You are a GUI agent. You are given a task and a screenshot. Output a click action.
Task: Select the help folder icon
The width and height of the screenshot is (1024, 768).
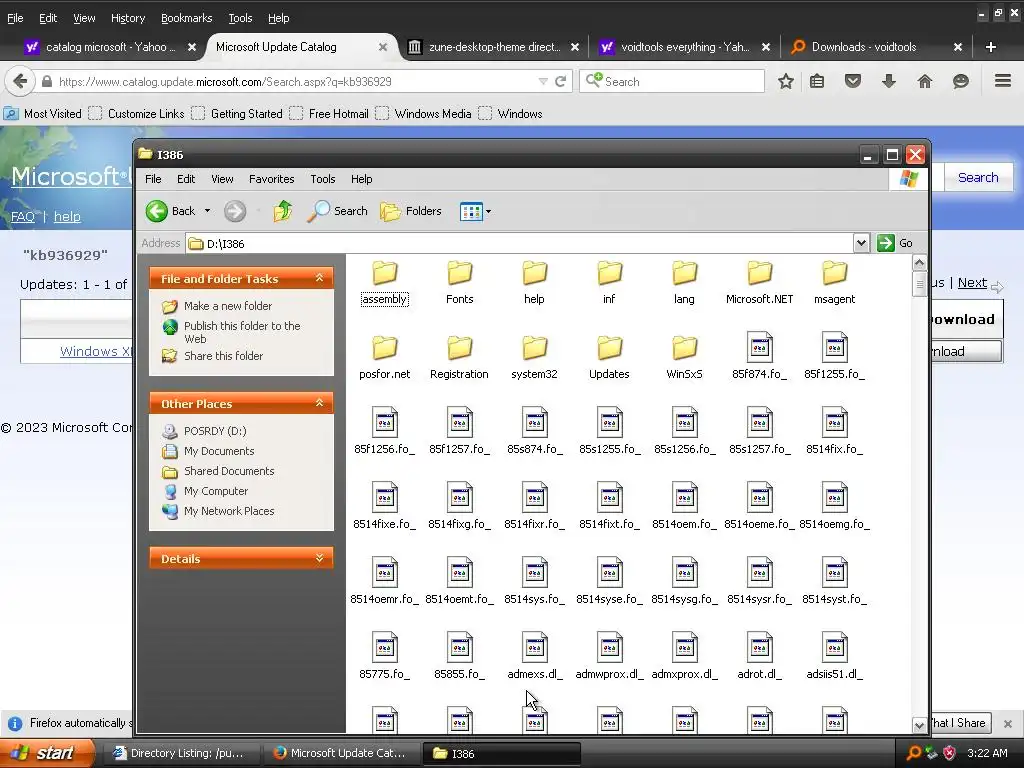click(x=534, y=273)
